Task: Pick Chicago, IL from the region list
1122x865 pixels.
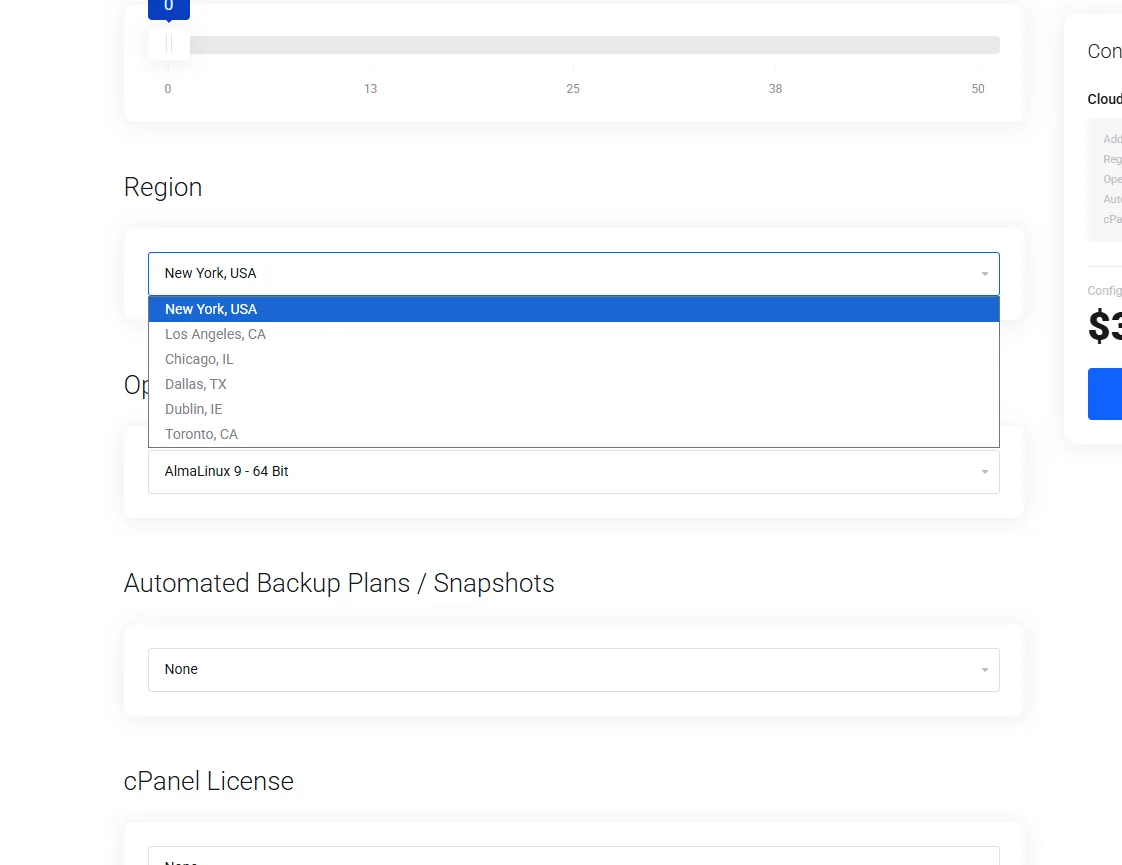Action: 573,359
